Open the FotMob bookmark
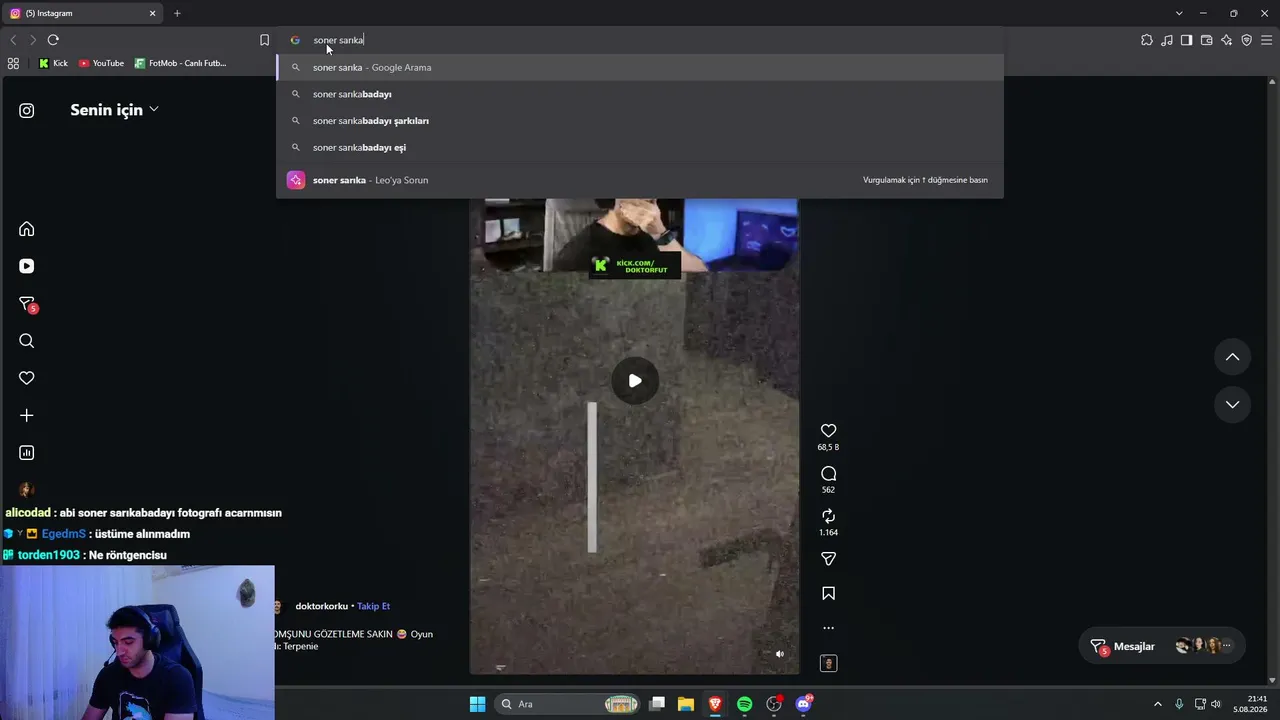 (181, 63)
